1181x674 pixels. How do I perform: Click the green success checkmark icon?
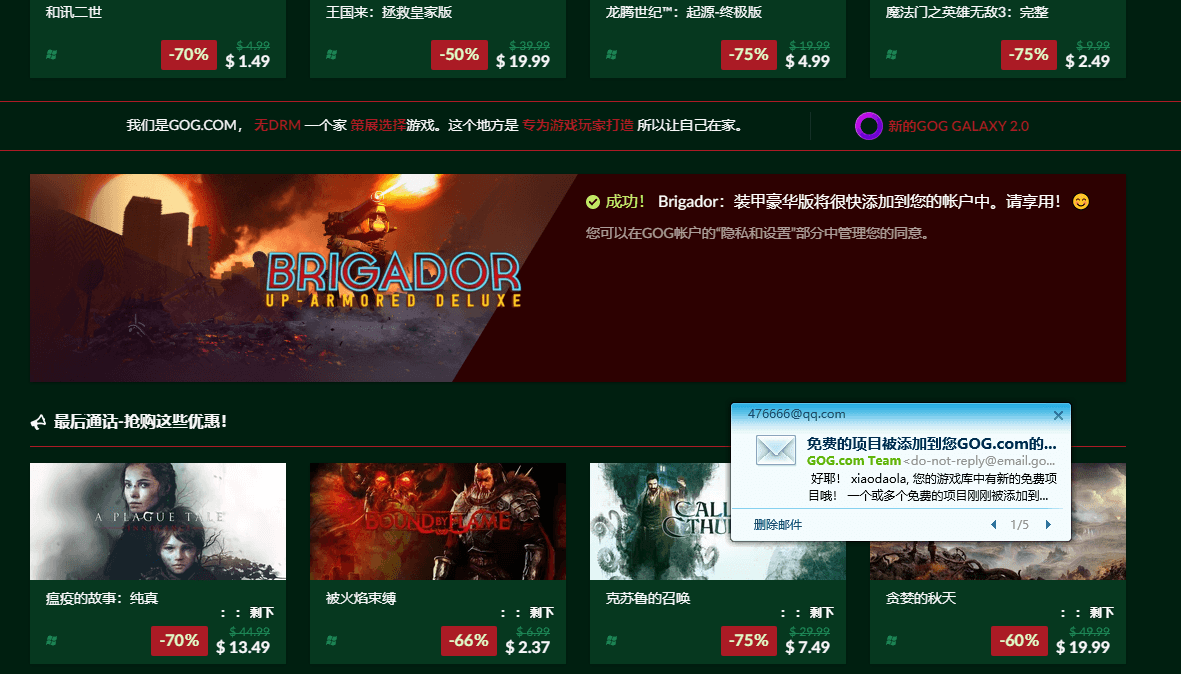[x=593, y=202]
